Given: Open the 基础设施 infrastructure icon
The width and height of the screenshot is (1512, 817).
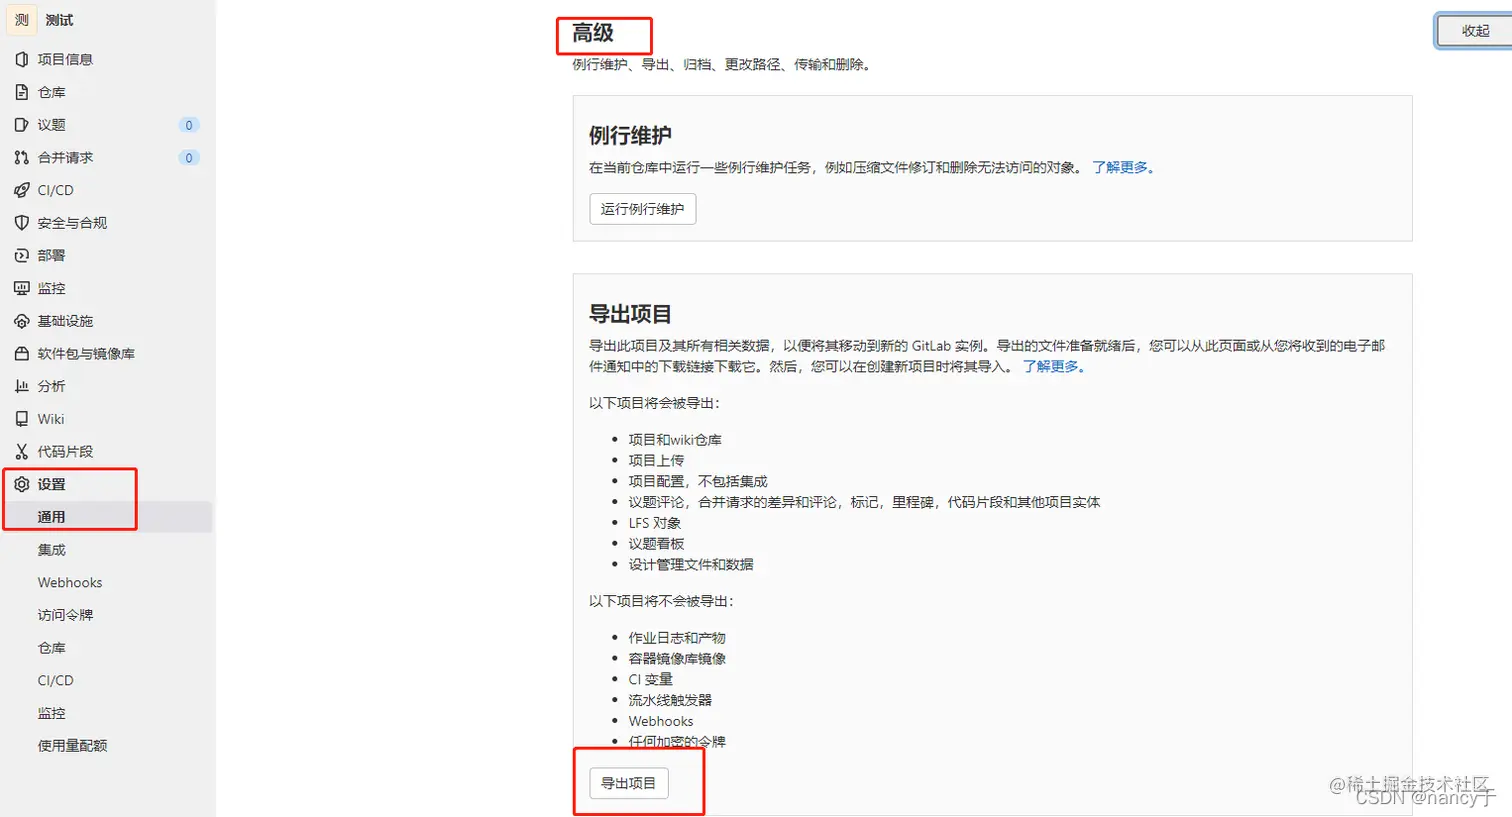Looking at the screenshot, I should coord(23,320).
